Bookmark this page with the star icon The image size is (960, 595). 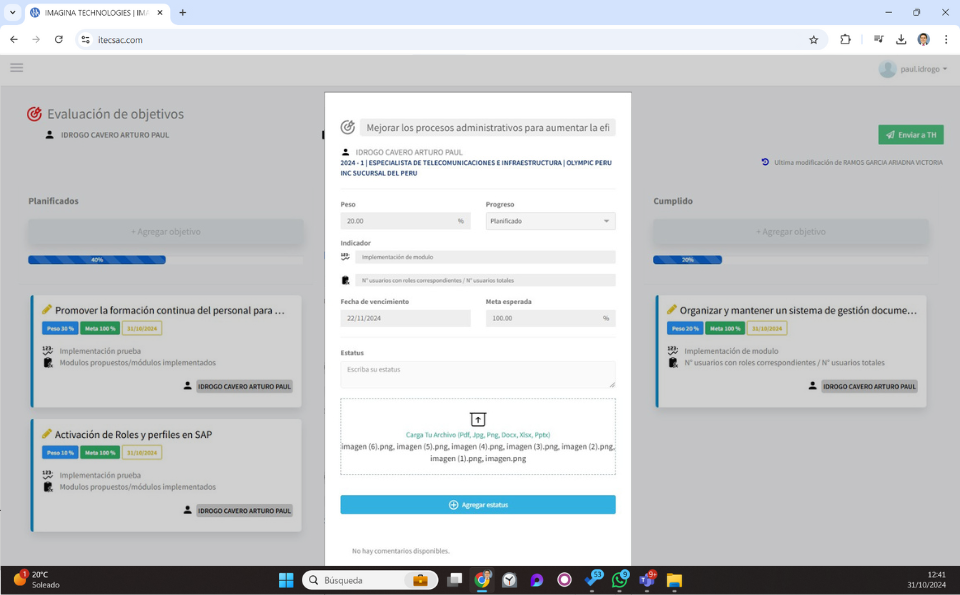pyautogui.click(x=813, y=40)
